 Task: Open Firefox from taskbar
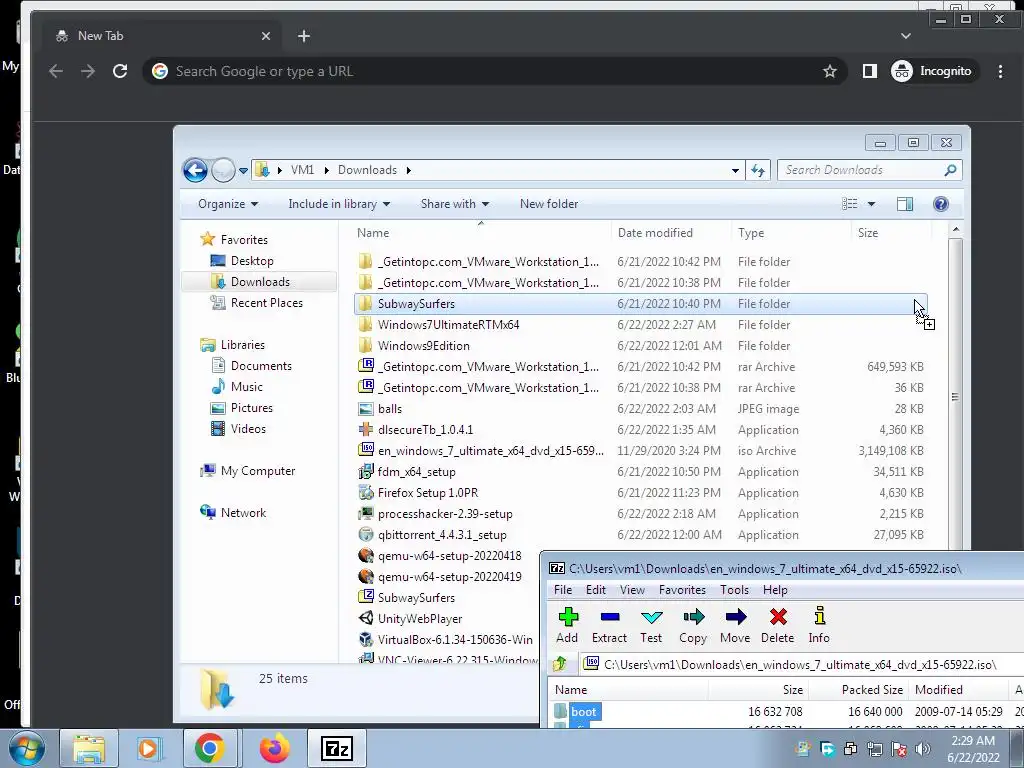(x=274, y=748)
